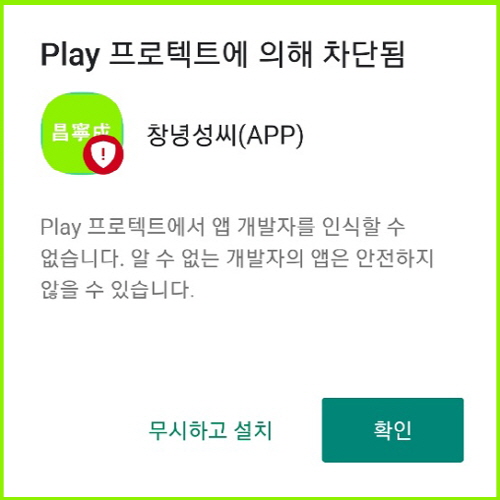Click the word "개발자를" in the first description line
Viewport: 500px width, 500px height.
276,226
